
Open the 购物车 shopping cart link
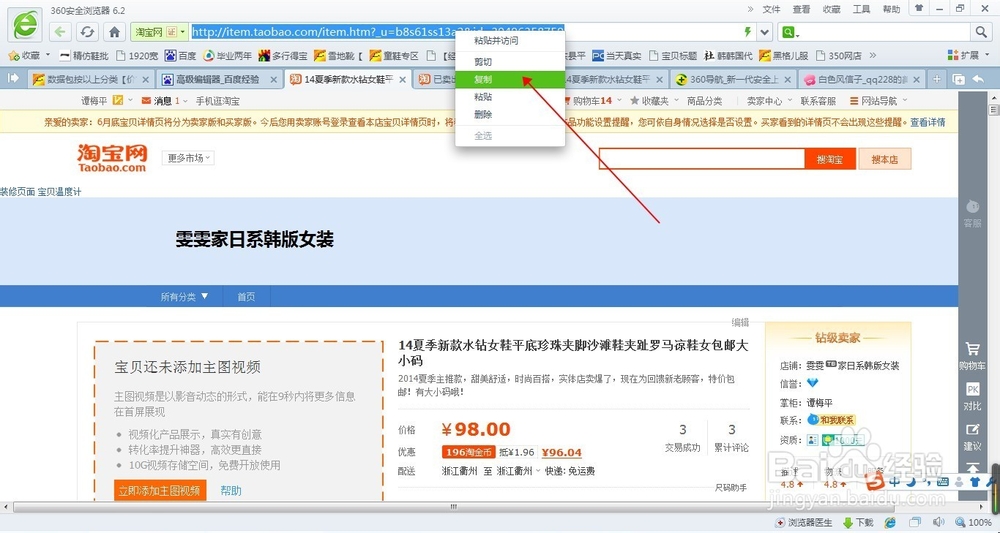[x=592, y=101]
